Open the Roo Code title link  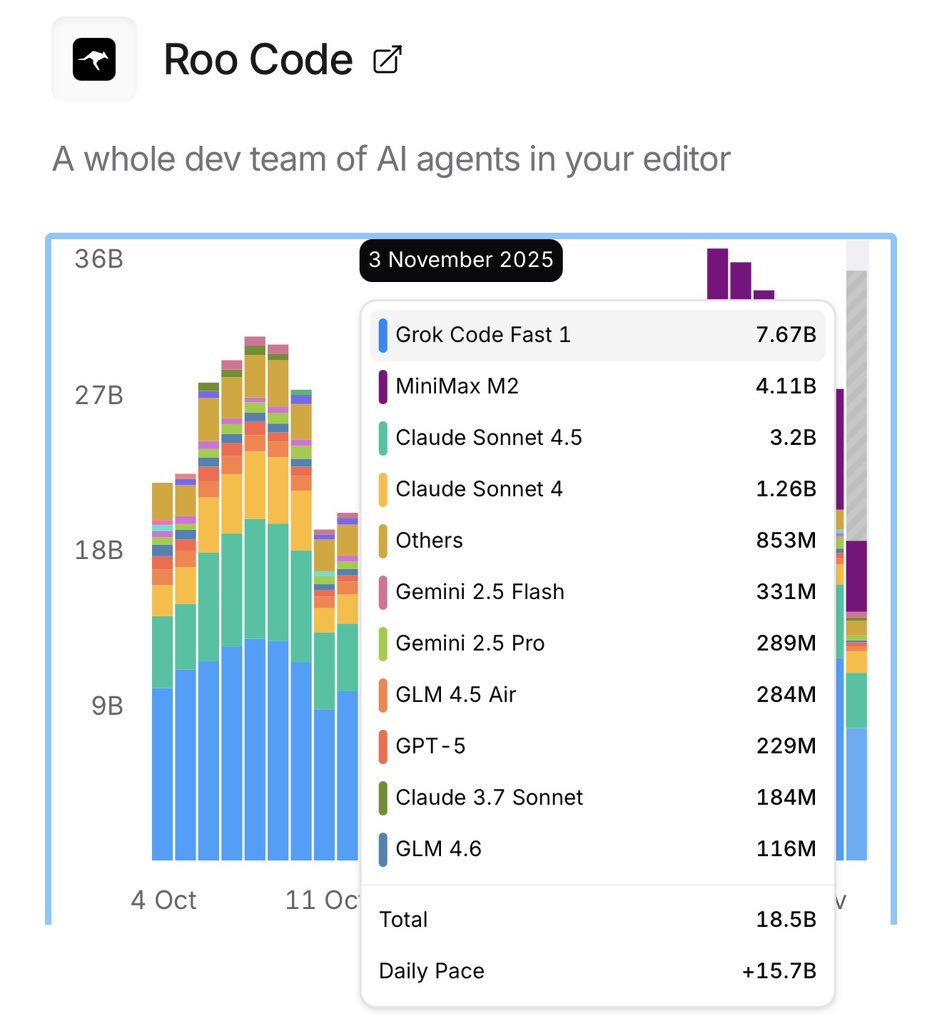[259, 59]
